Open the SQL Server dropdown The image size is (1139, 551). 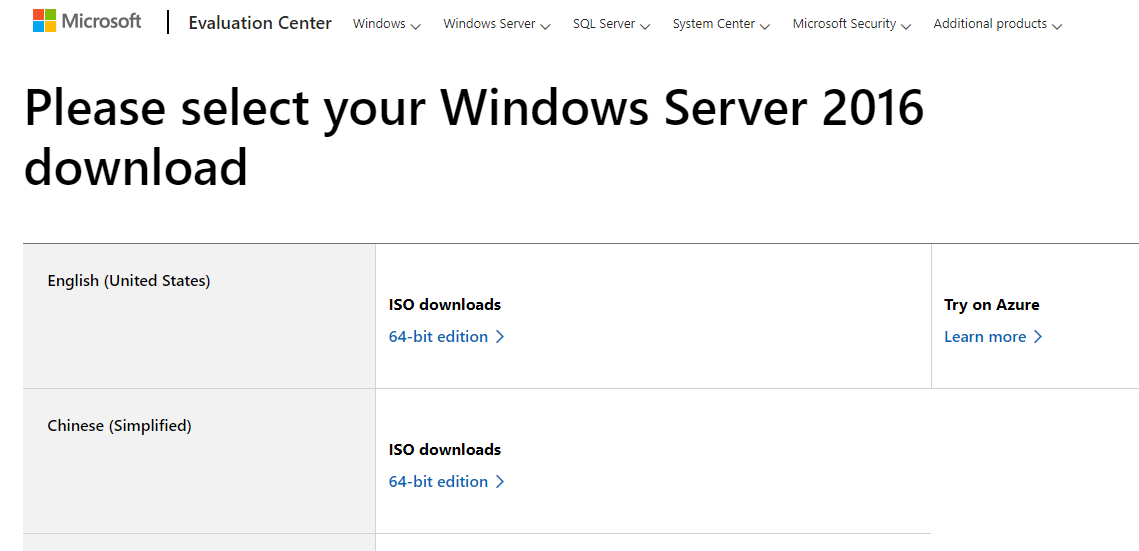pos(611,24)
